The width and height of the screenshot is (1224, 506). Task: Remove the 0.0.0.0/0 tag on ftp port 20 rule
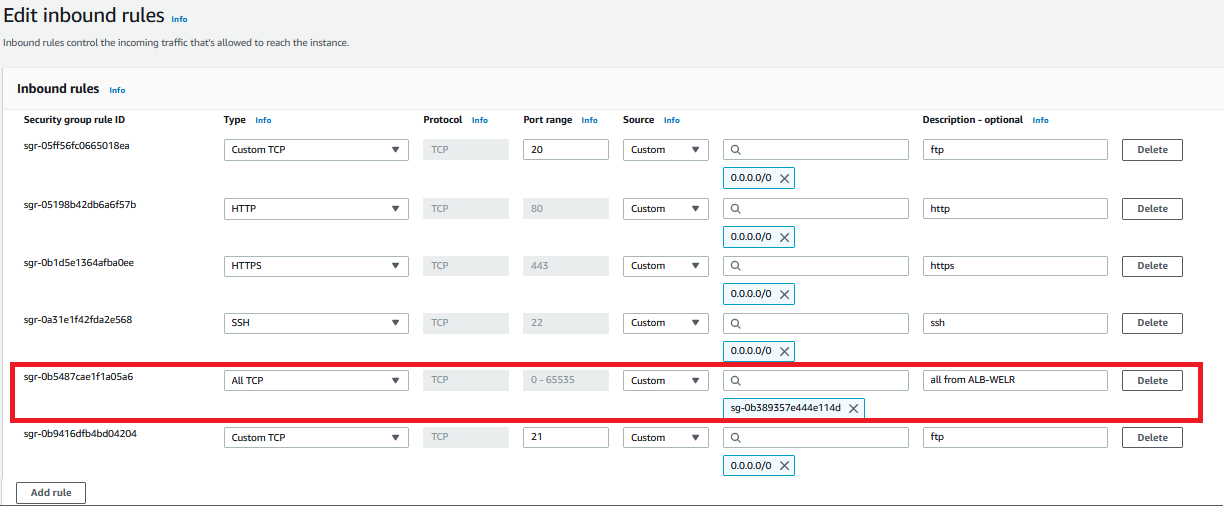click(785, 179)
